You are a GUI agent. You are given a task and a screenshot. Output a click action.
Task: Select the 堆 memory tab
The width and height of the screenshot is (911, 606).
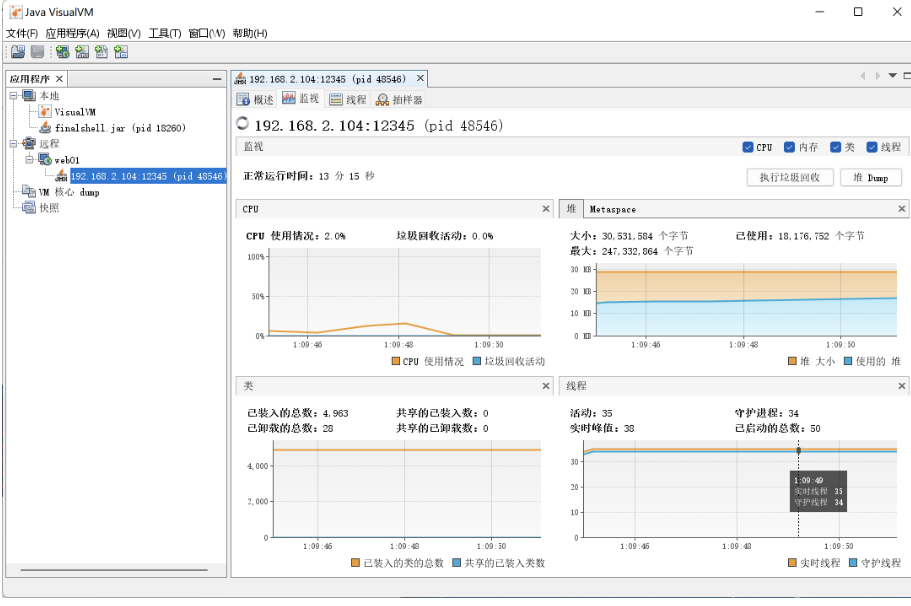[x=572, y=209]
